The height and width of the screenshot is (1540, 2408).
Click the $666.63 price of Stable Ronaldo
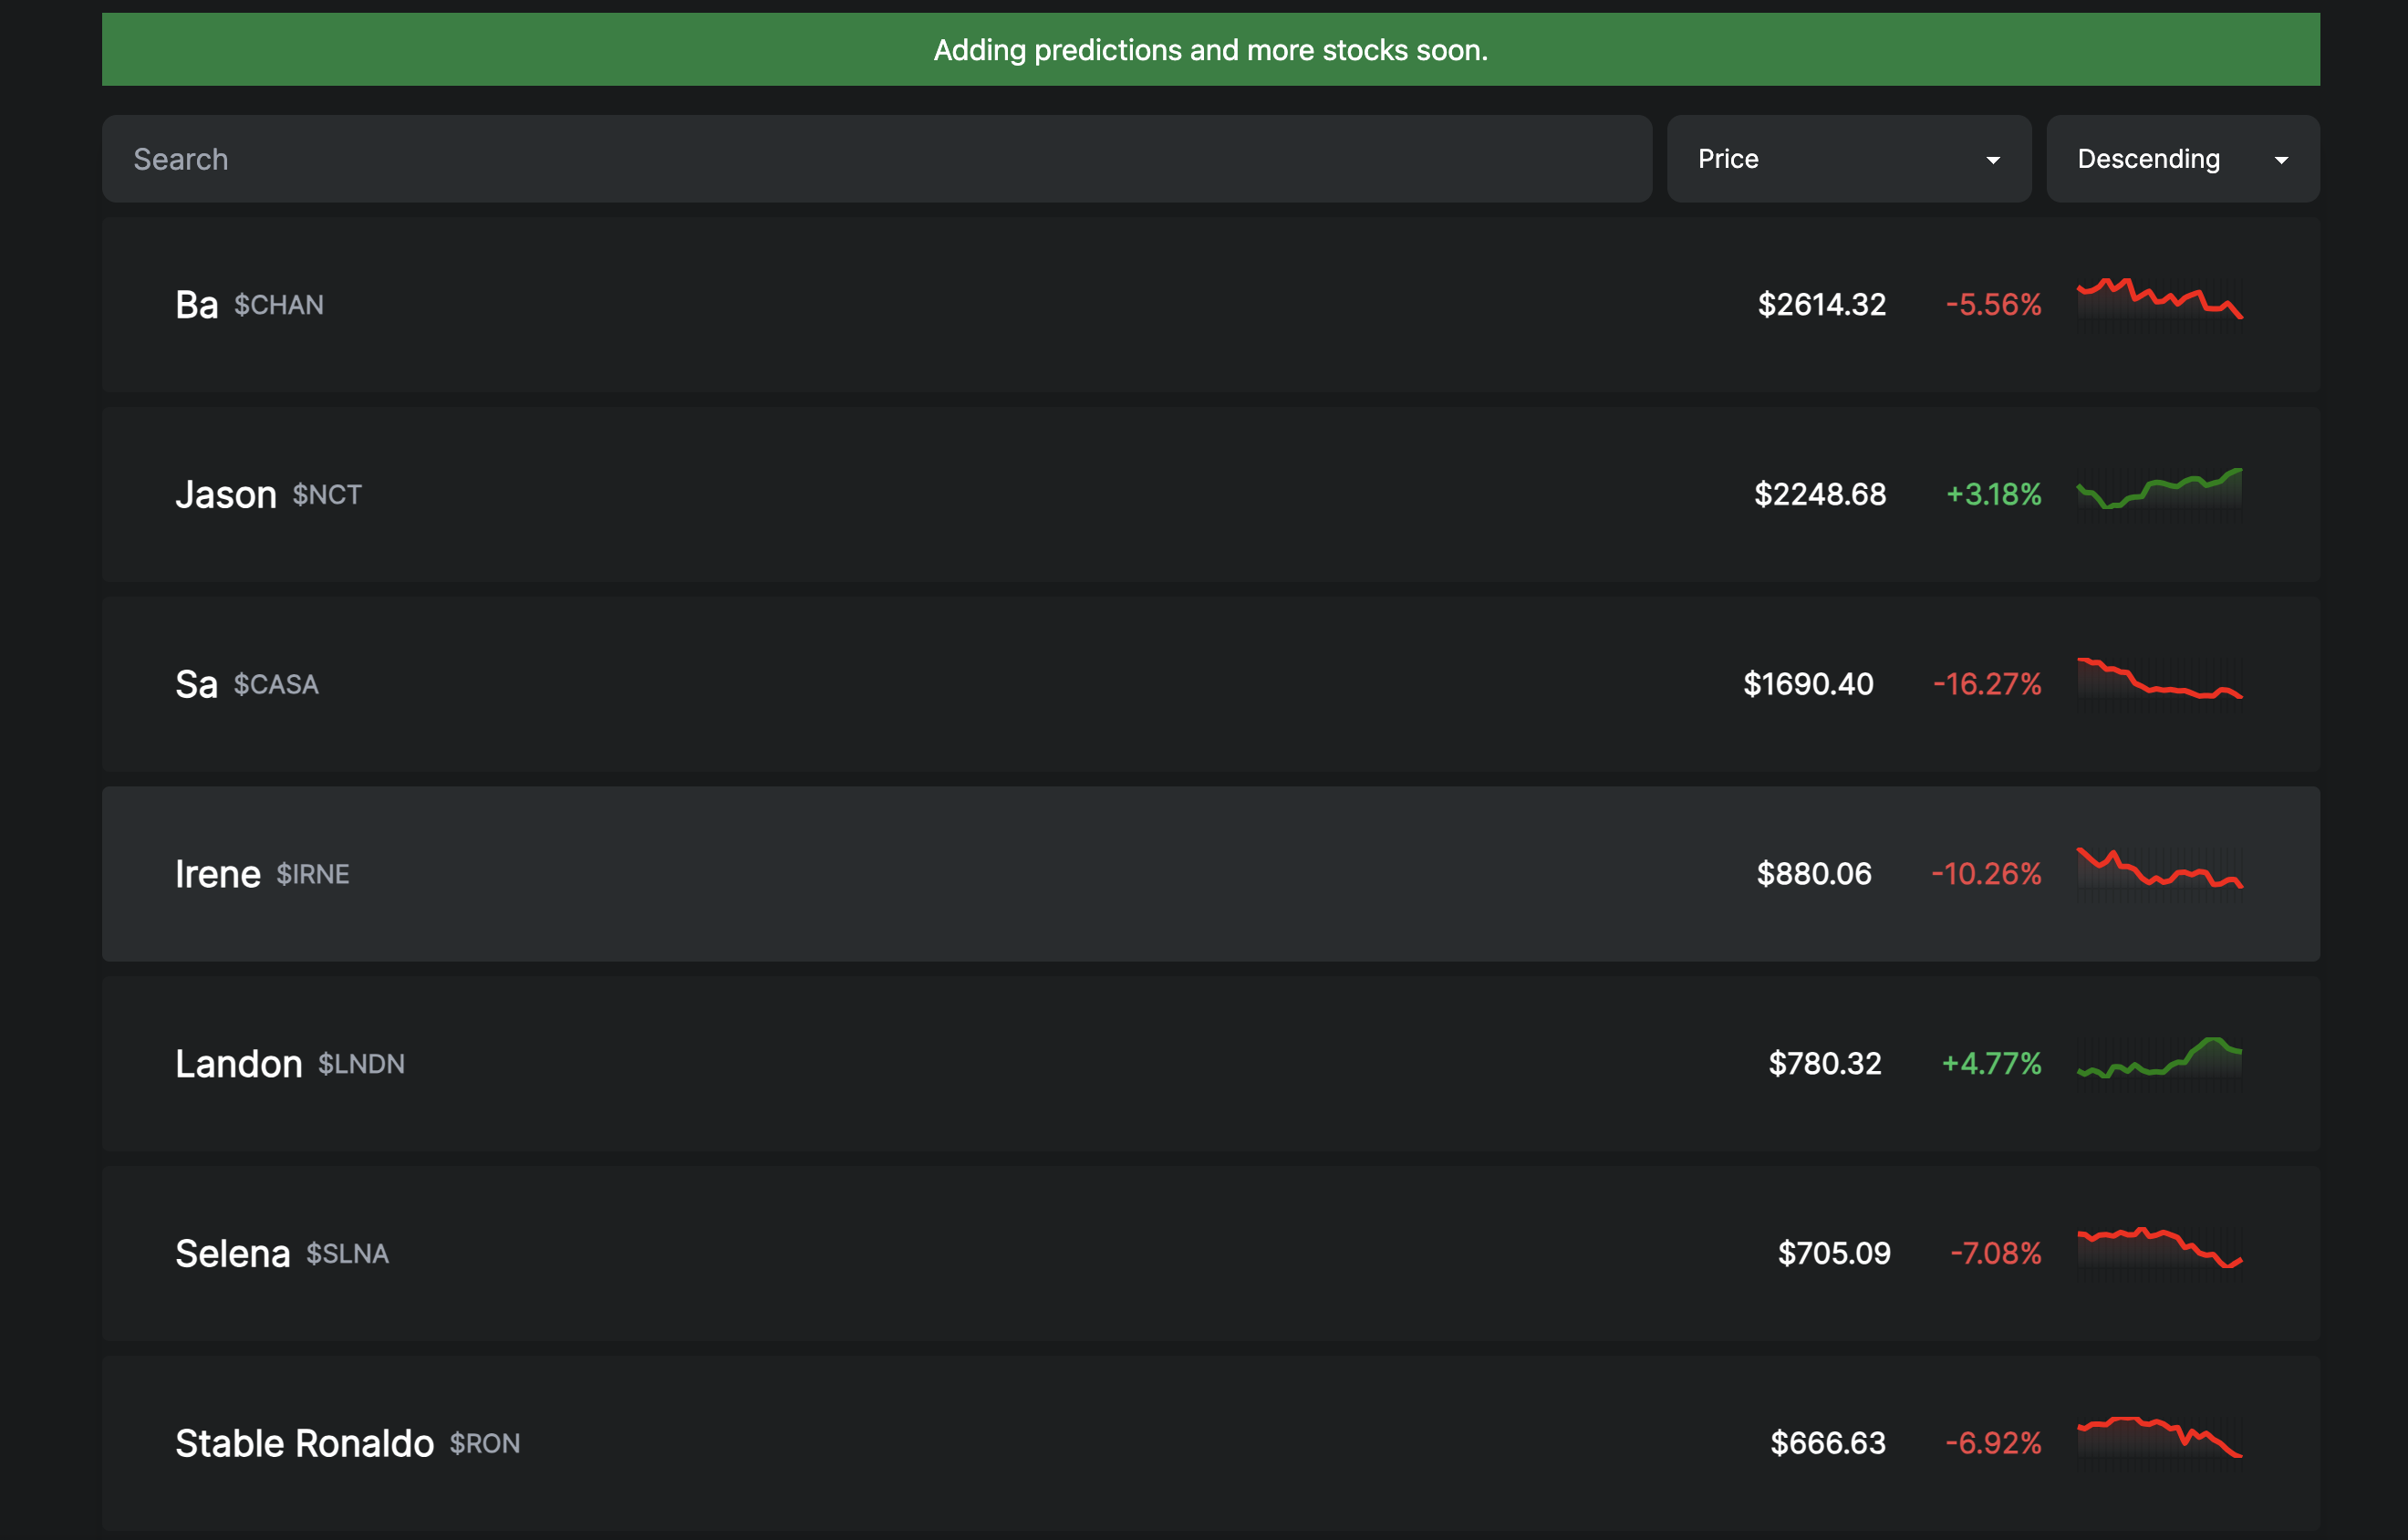(1827, 1443)
